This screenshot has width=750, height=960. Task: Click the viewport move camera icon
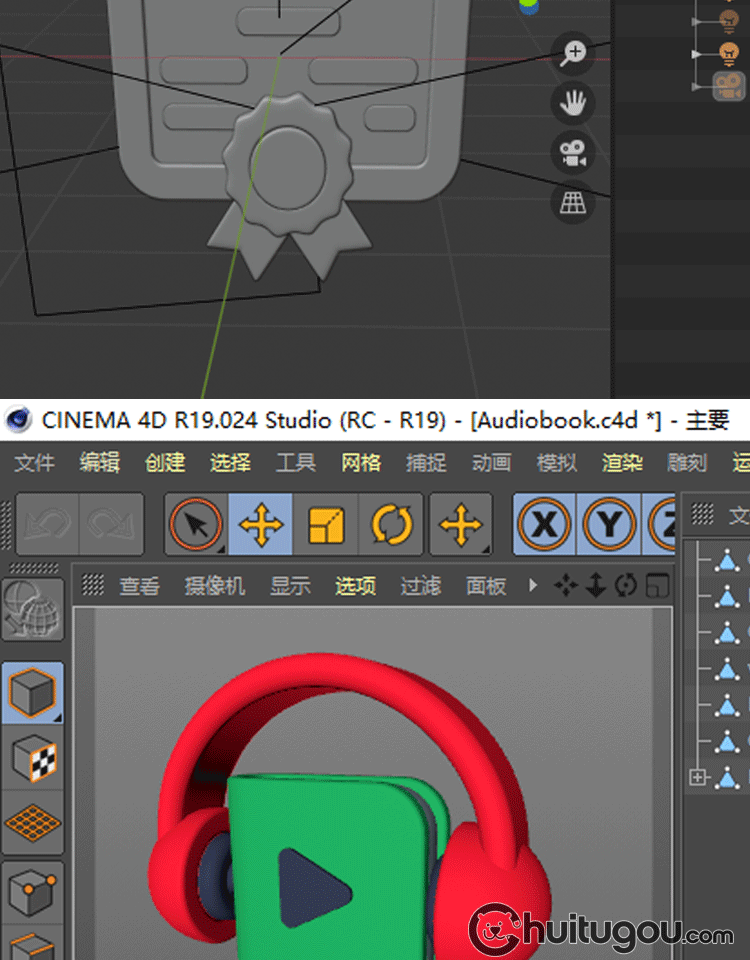pos(566,585)
